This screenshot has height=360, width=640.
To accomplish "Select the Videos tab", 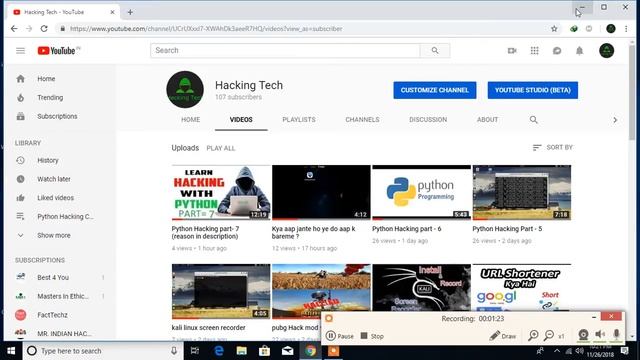I will (x=241, y=120).
